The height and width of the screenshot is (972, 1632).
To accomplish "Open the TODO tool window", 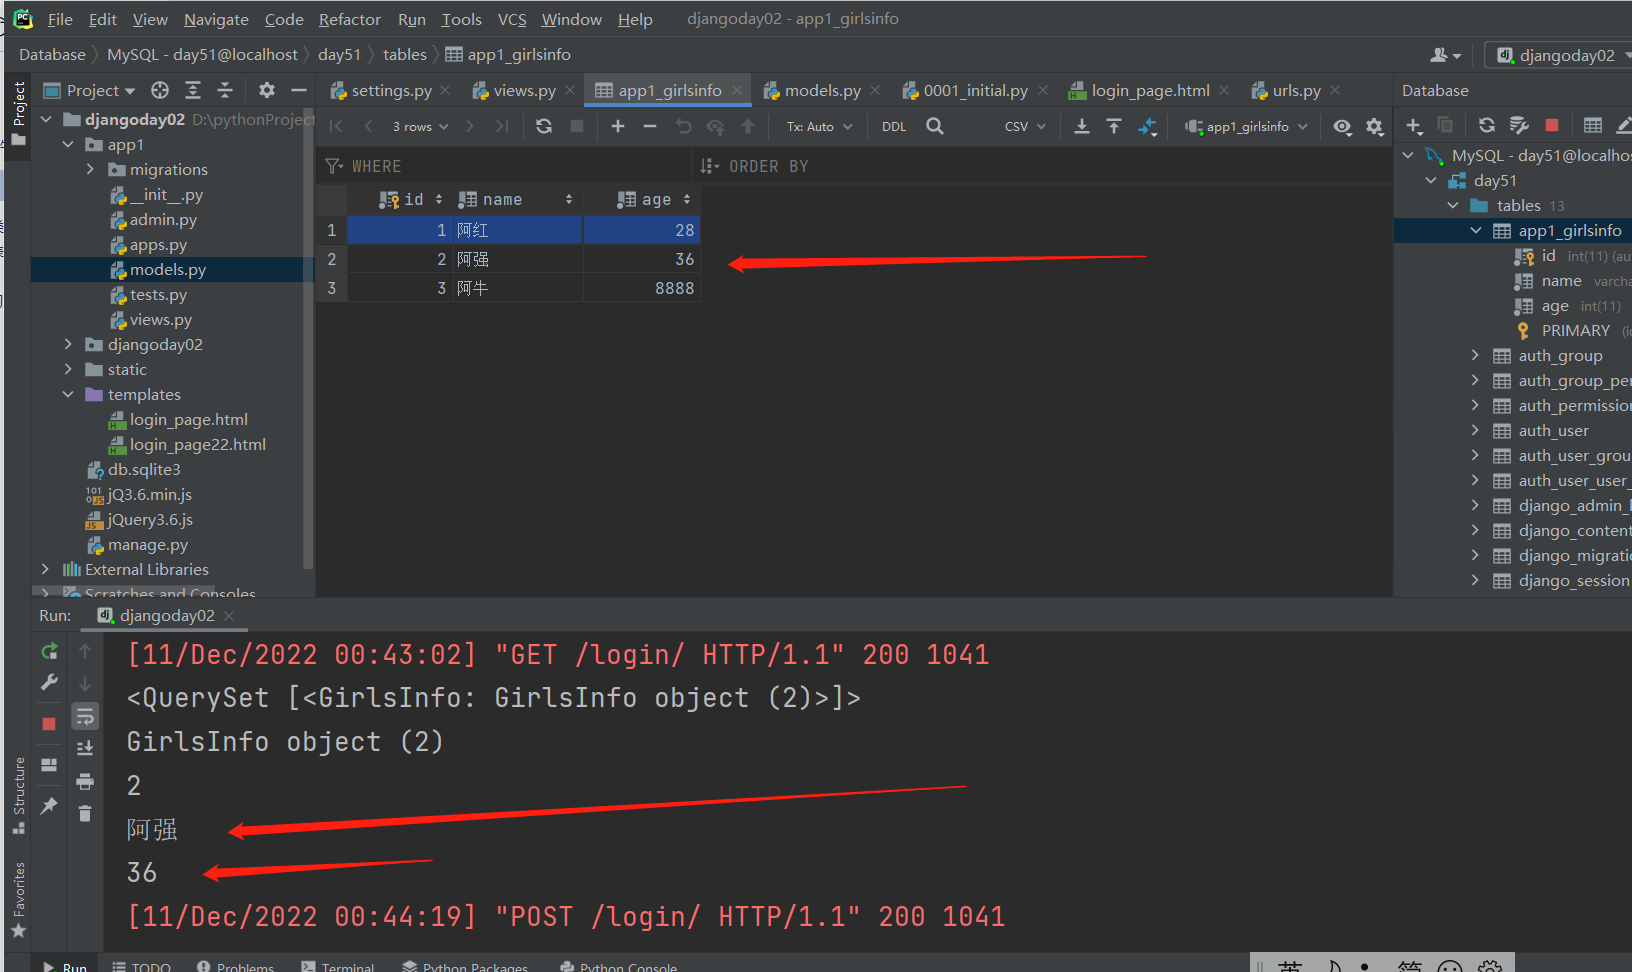I will (x=141, y=967).
